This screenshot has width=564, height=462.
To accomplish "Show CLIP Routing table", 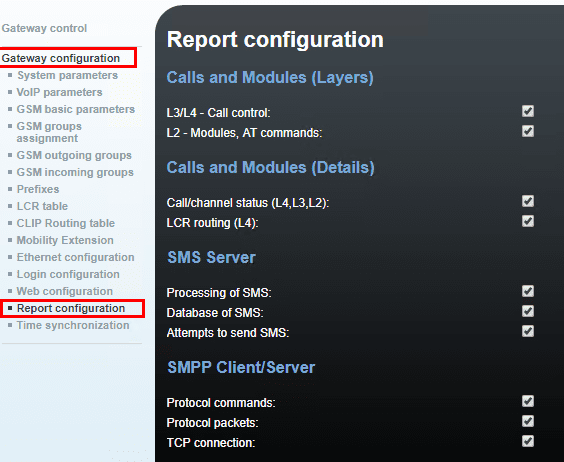I will coord(65,223).
